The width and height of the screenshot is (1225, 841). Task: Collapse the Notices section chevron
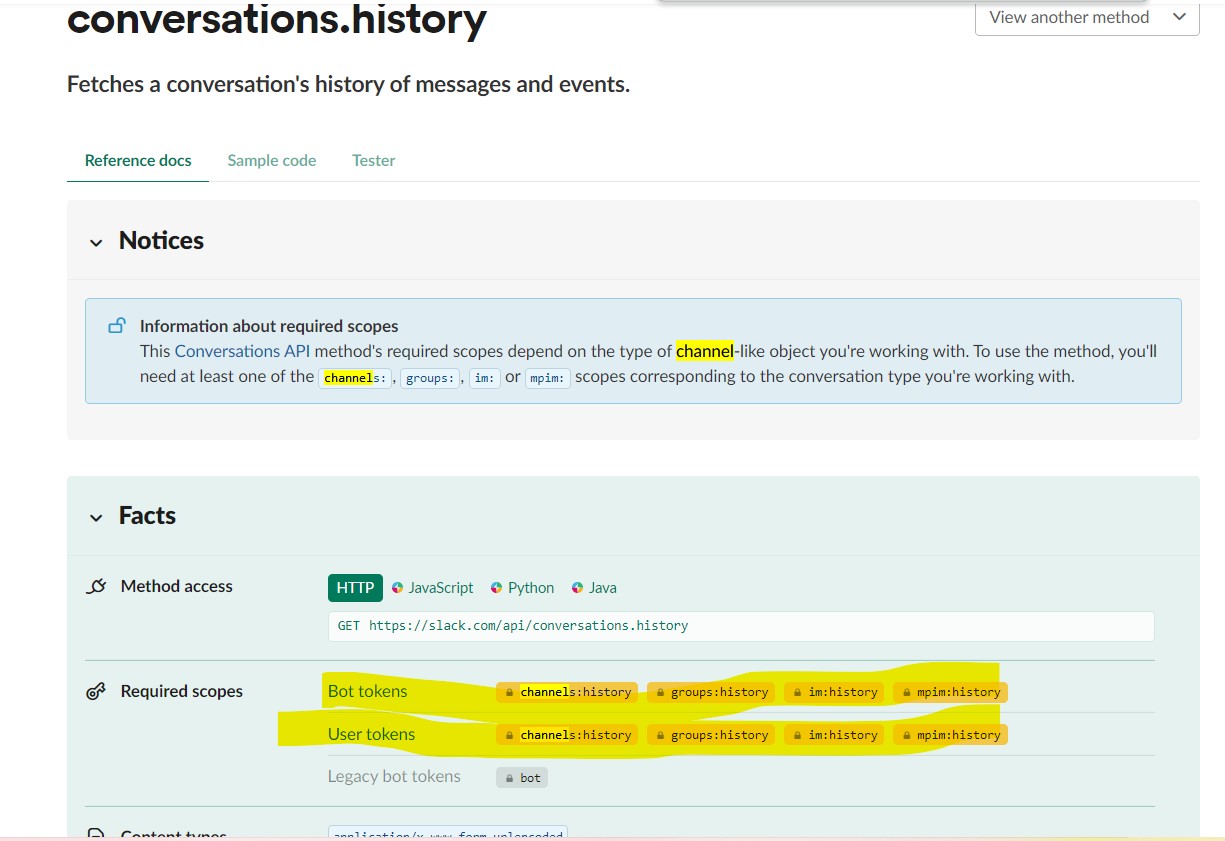[96, 242]
